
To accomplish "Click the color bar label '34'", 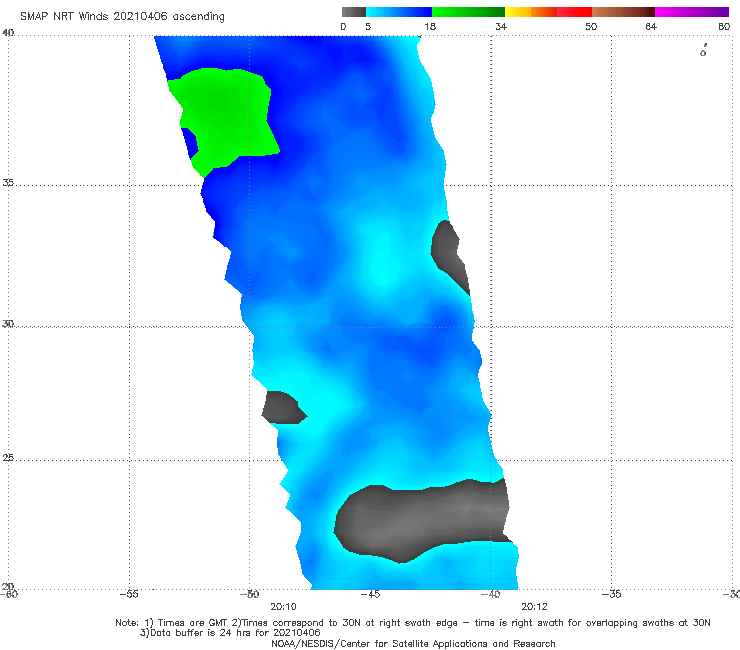I will [501, 27].
